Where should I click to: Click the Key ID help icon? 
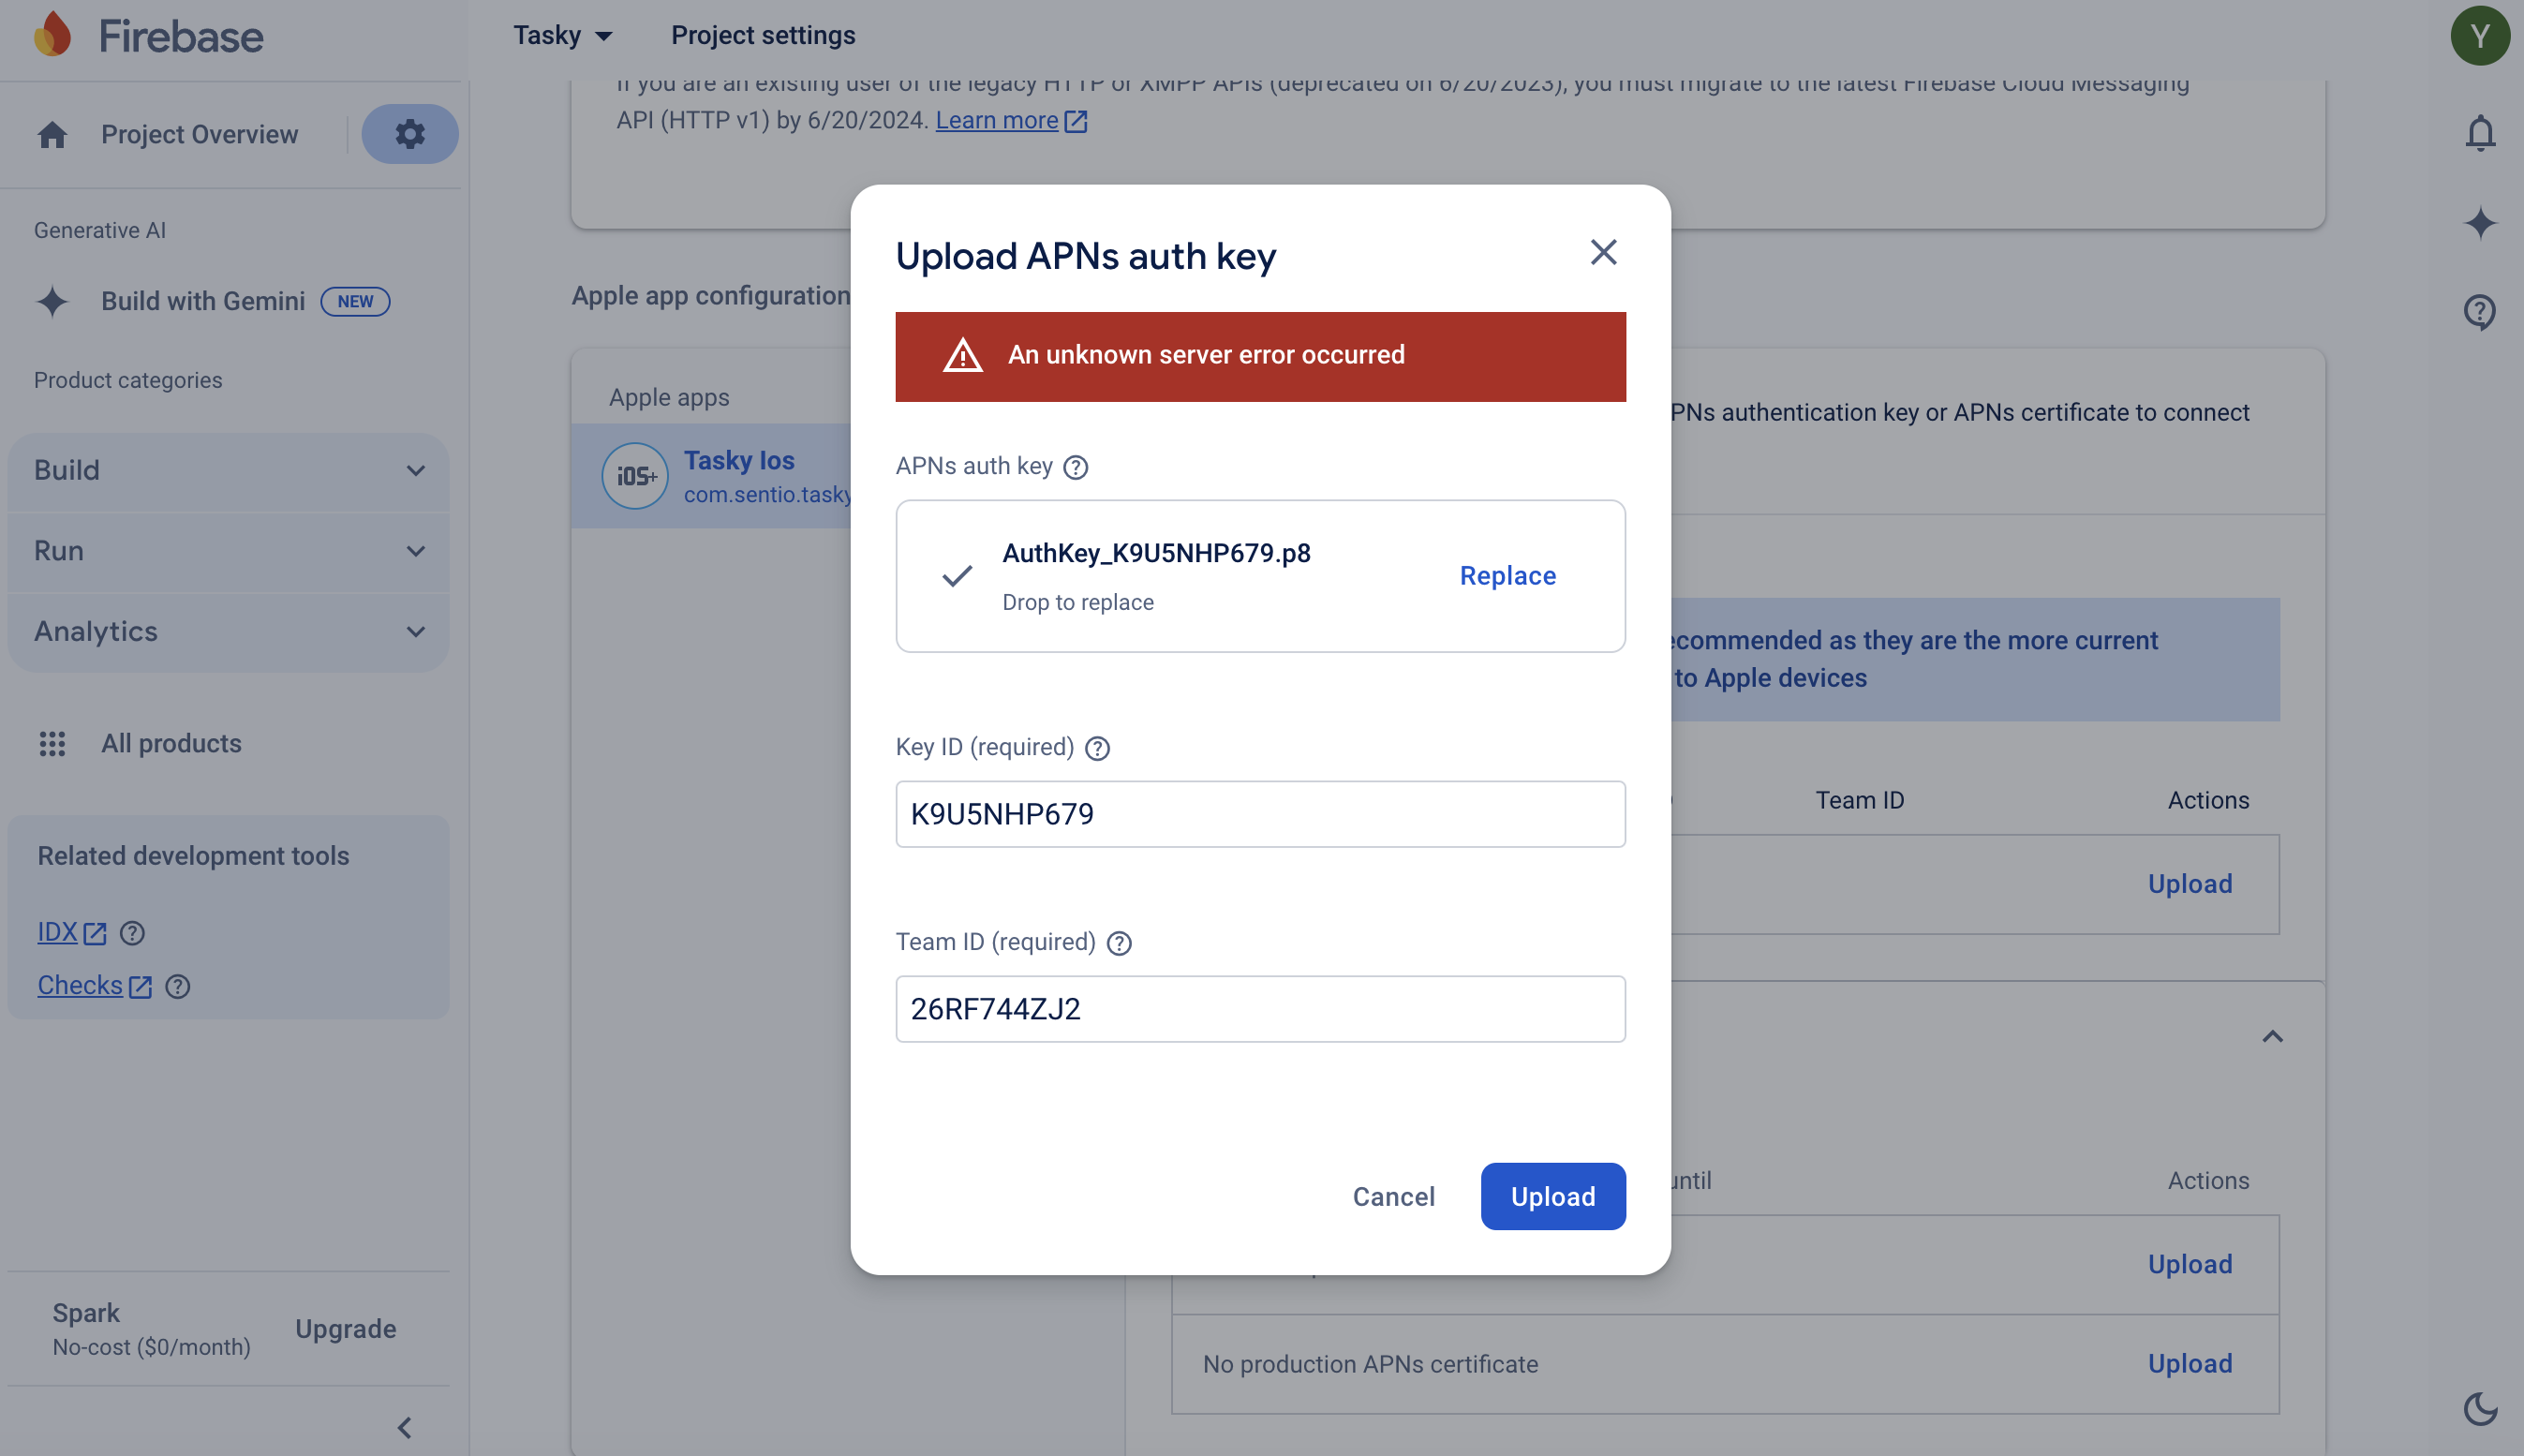(x=1097, y=748)
